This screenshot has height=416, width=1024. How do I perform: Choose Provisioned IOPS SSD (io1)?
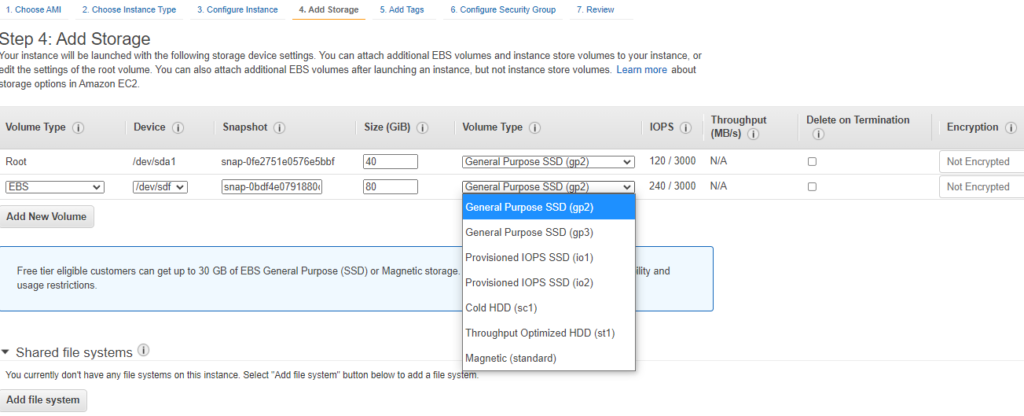[x=549, y=257]
